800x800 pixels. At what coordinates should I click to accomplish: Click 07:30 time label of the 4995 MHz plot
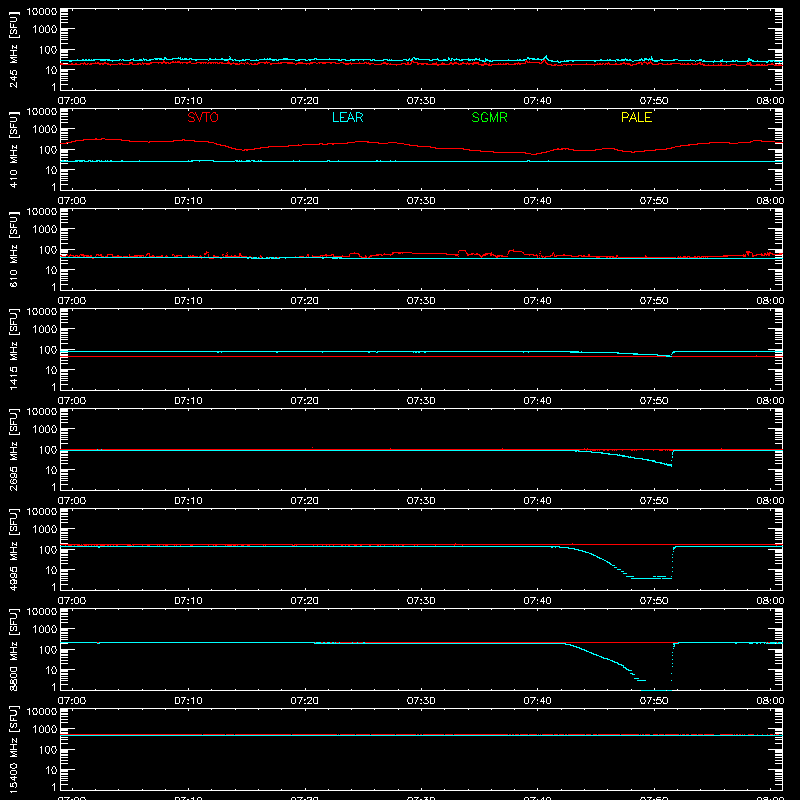coord(421,601)
